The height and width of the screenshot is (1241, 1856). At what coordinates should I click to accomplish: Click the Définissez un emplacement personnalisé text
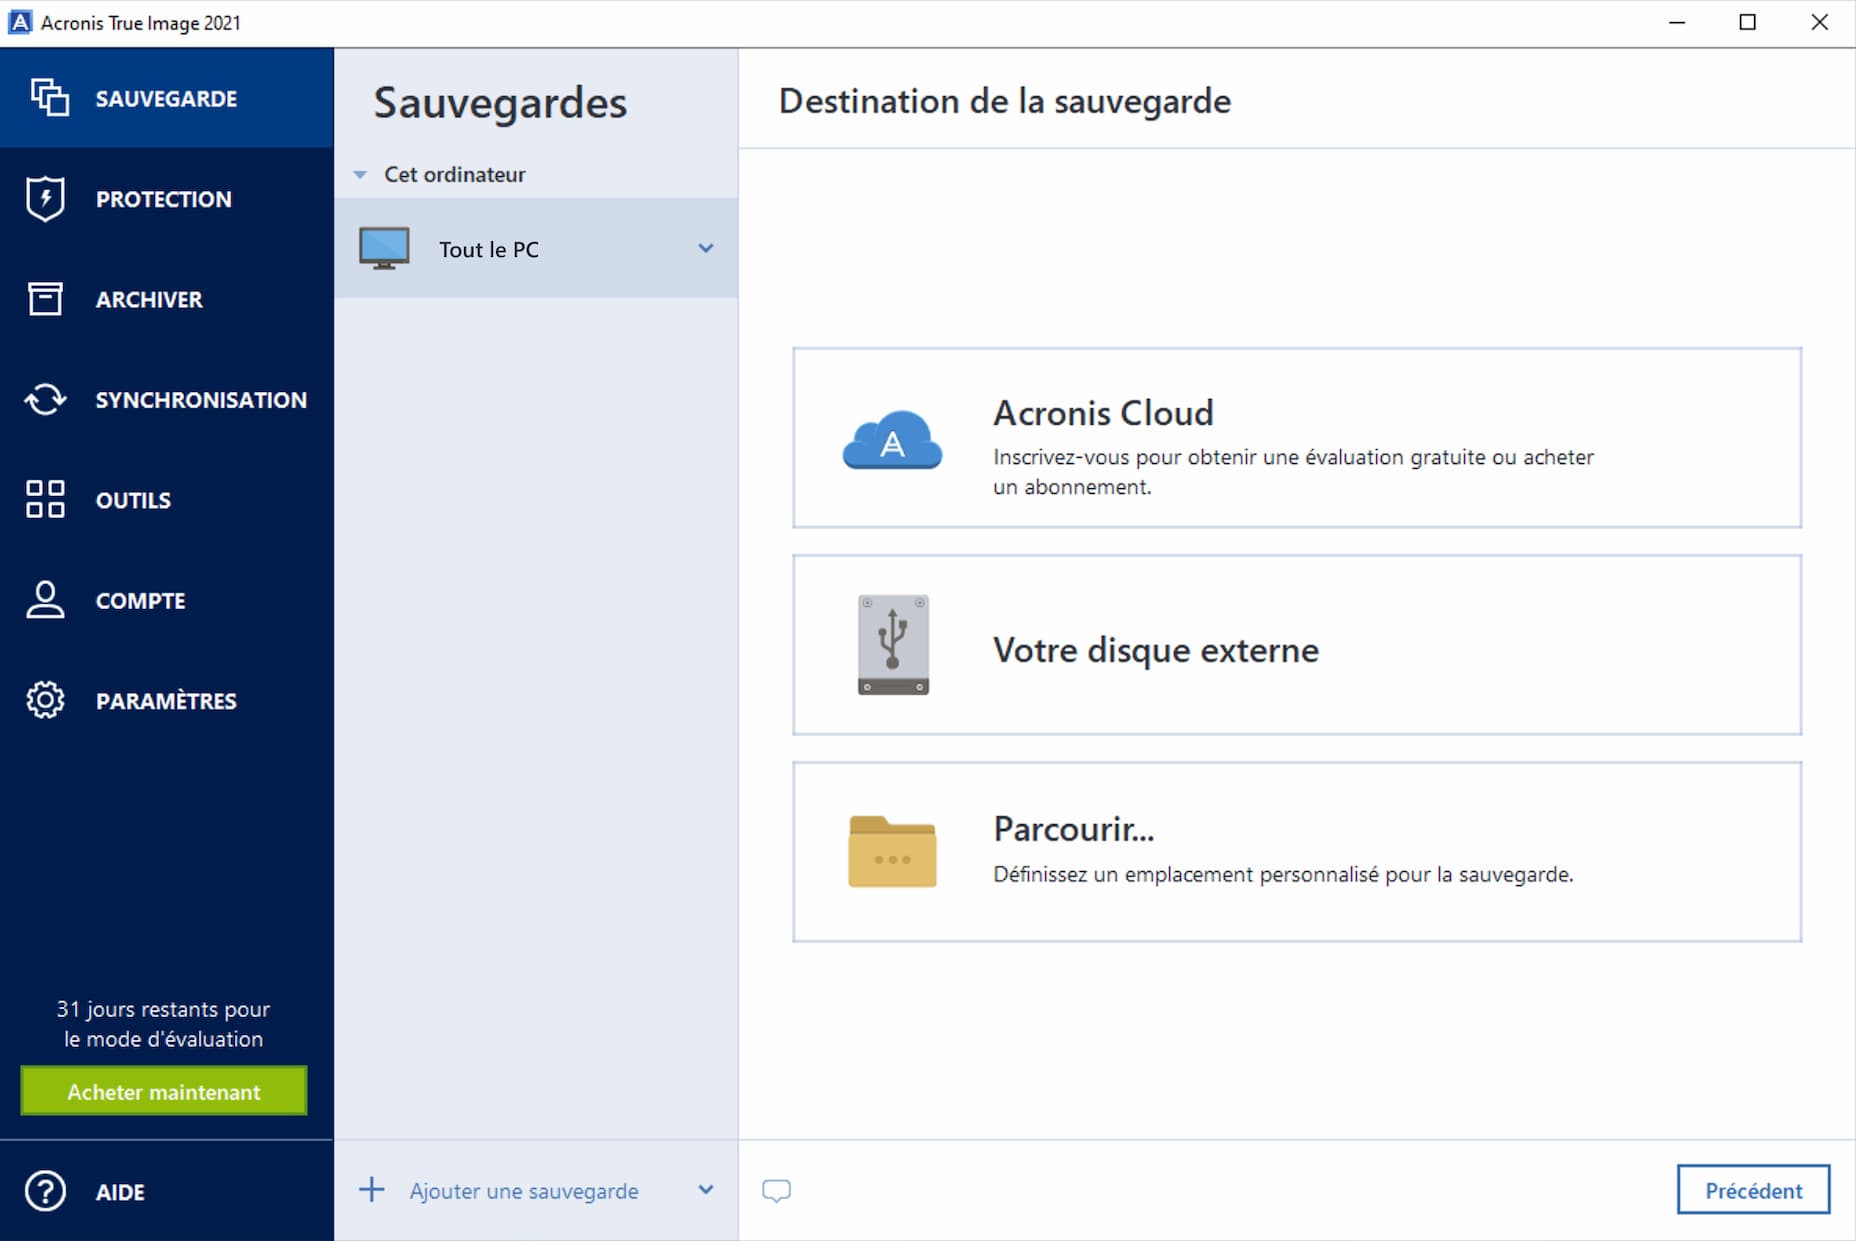(x=1283, y=874)
